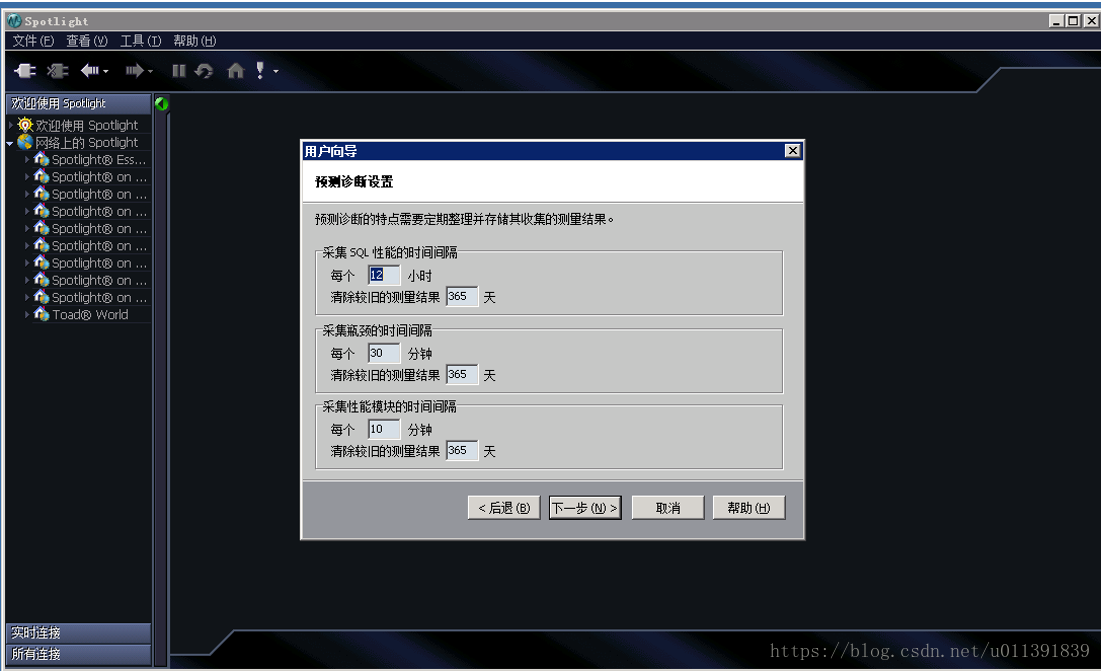
Task: Open the back arrow history dropdown
Action: point(105,72)
